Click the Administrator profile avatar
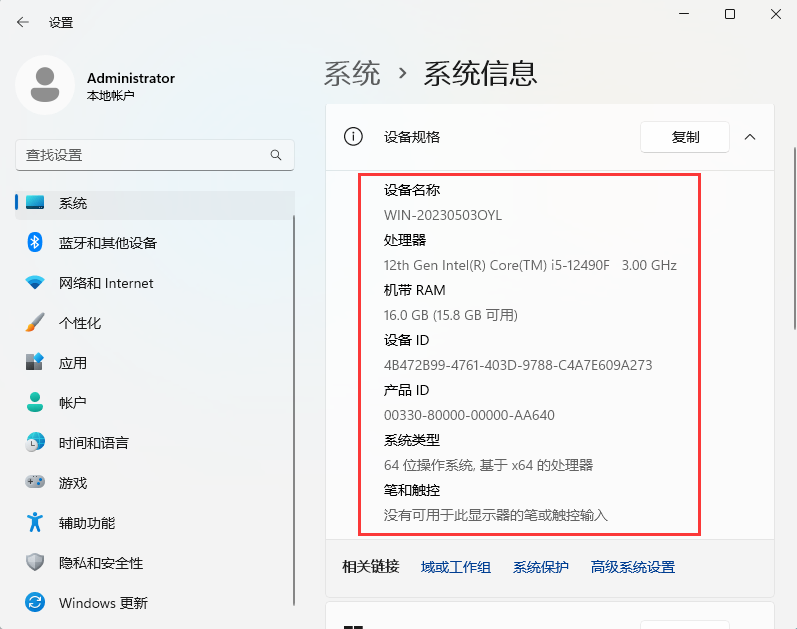Screen dimensions: 797x629 [45, 85]
